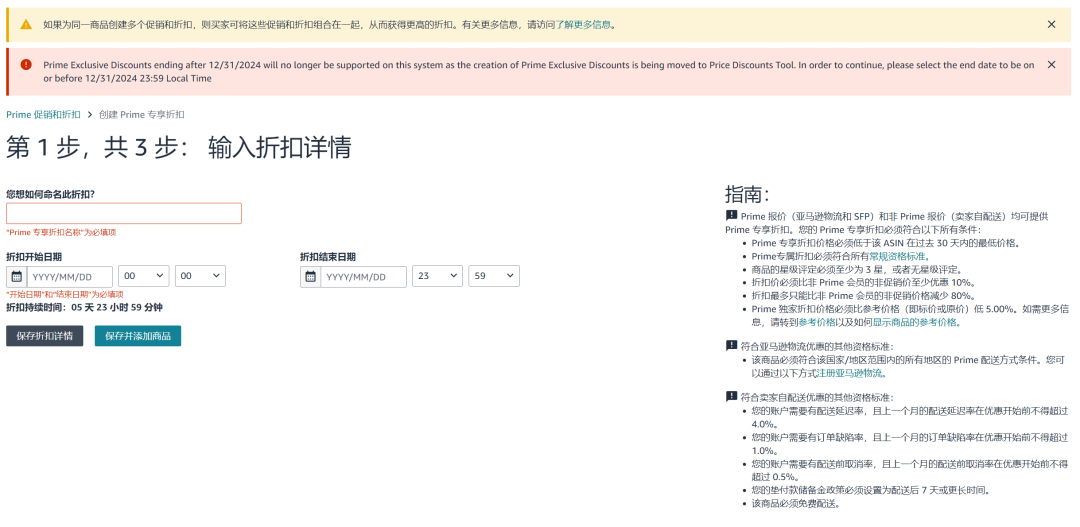Screen dimensions: 1080x527
Task: Click the 折扣结束日期 label
Action: pos(328,257)
